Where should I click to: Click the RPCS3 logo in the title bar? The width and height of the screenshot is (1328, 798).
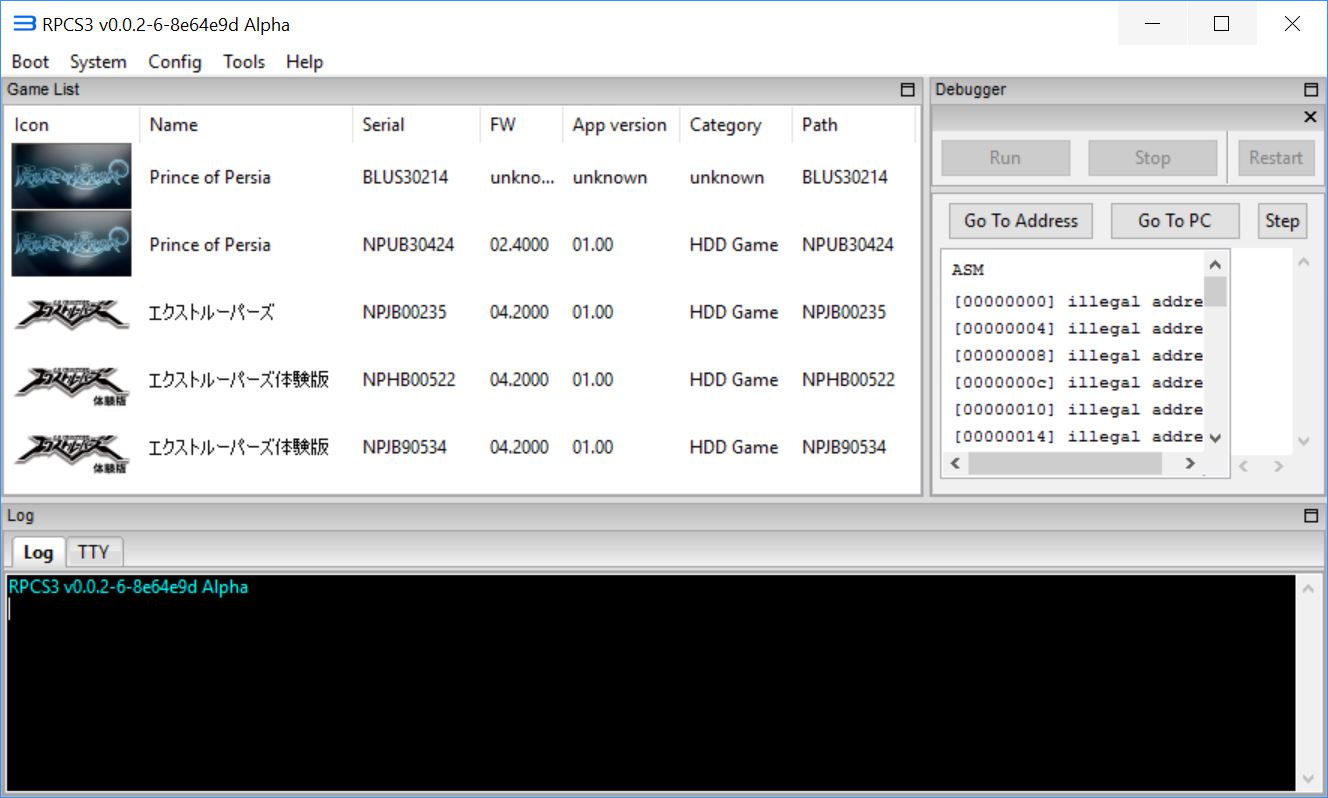coord(24,24)
